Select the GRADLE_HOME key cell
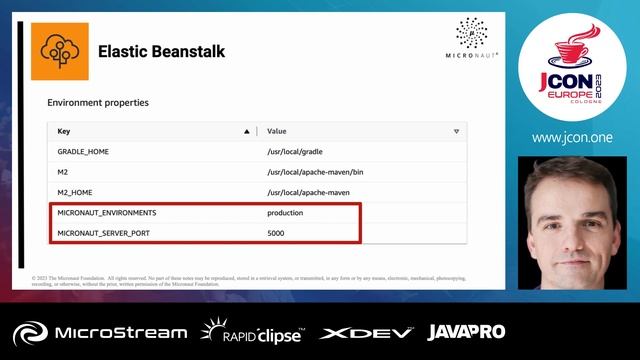 (x=83, y=151)
